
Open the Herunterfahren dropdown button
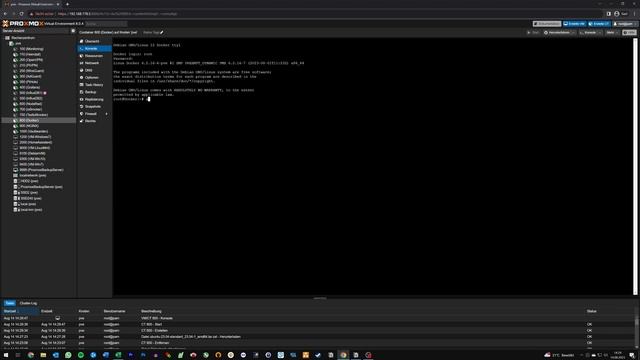(x=559, y=33)
